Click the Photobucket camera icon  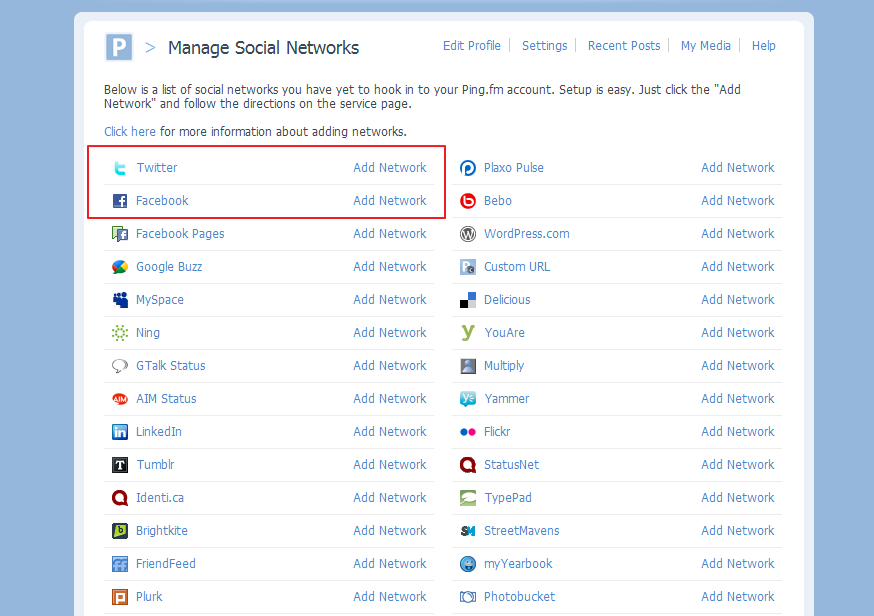(x=468, y=596)
